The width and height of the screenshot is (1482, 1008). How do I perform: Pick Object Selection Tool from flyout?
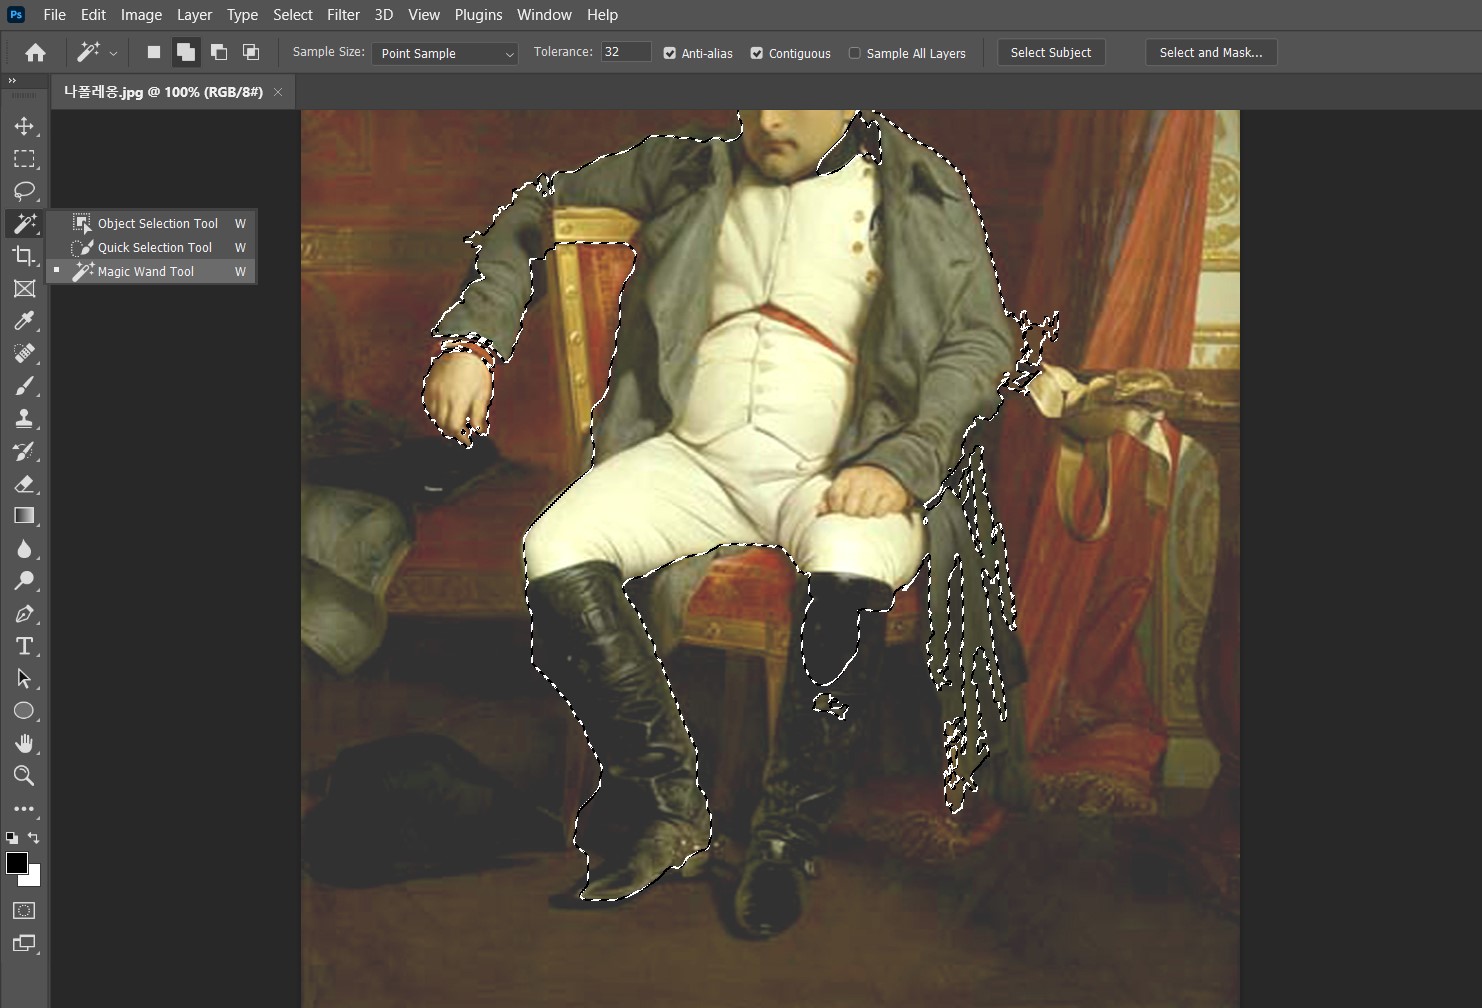coord(151,224)
